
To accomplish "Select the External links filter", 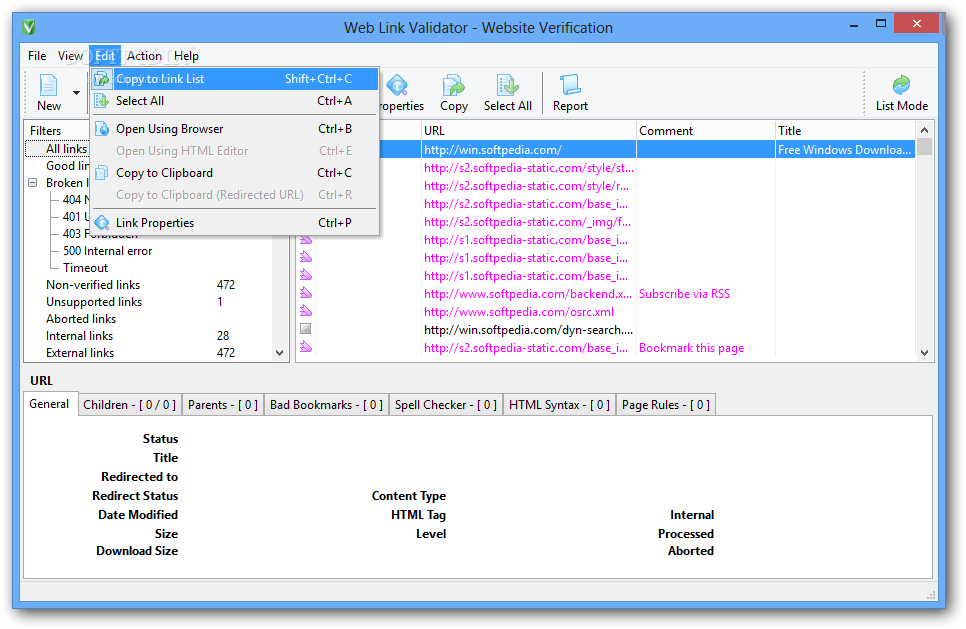I will click(80, 353).
